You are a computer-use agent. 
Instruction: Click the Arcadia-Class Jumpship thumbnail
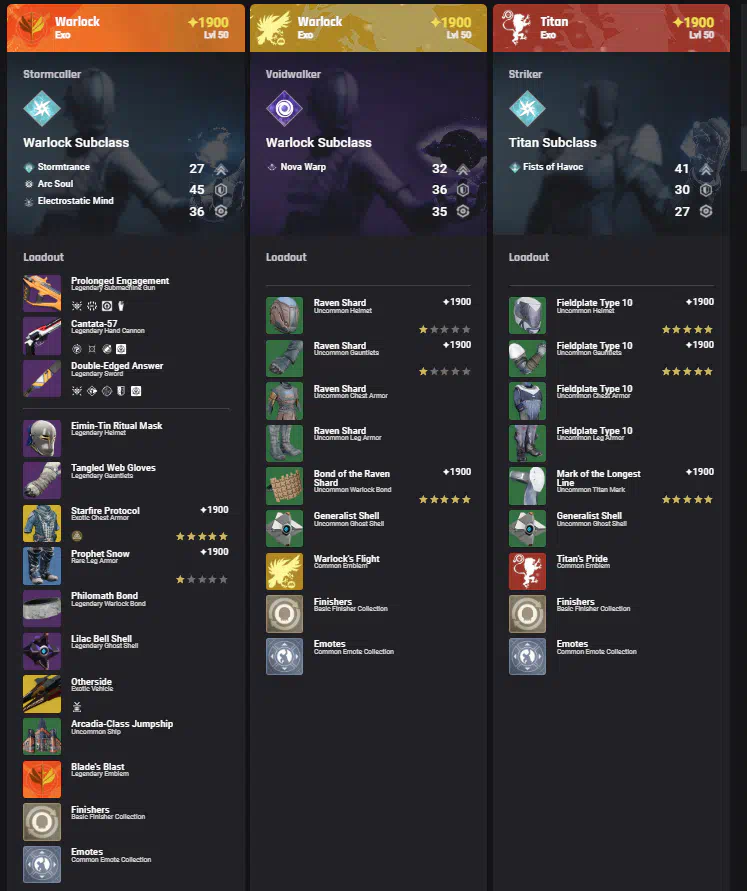(x=42, y=736)
